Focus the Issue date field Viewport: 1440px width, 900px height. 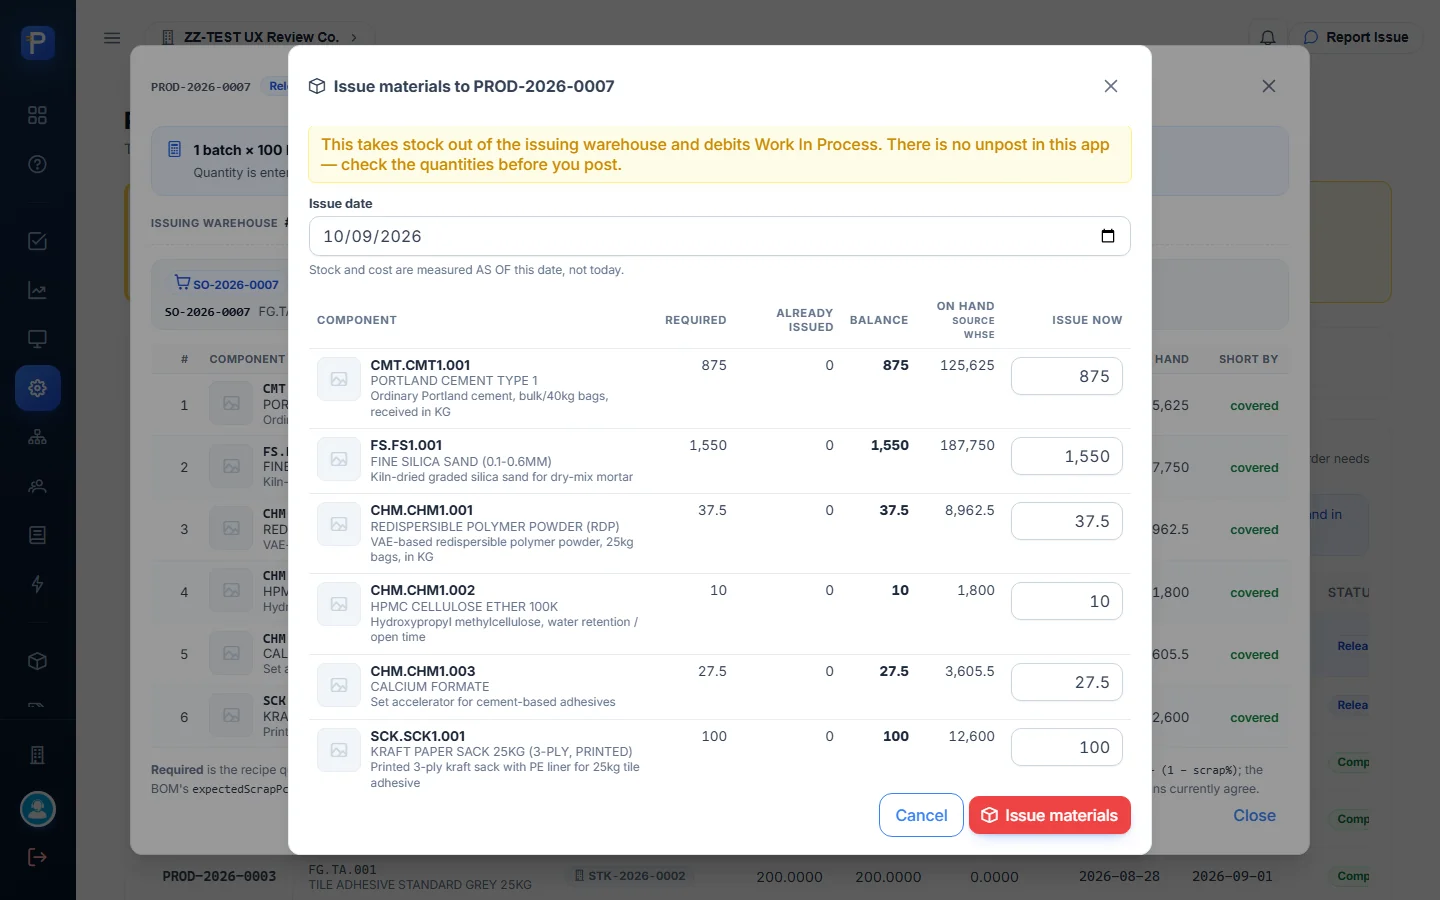pos(720,236)
